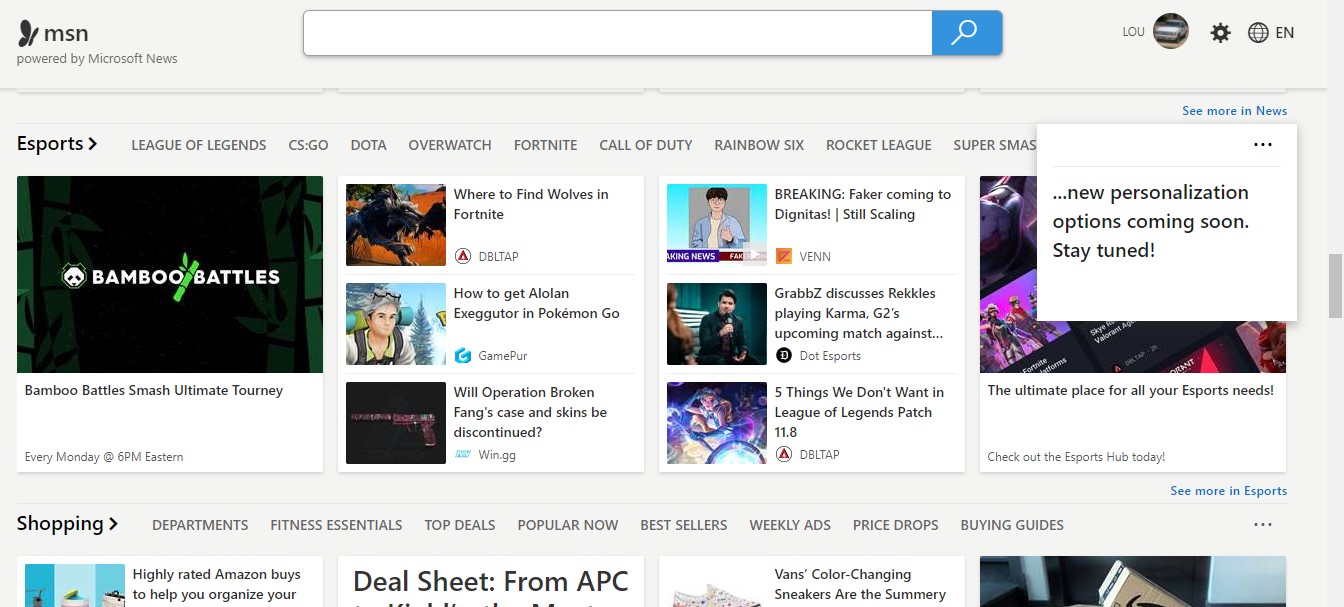Click the VENN source icon
This screenshot has width=1344, height=607.
pos(784,256)
